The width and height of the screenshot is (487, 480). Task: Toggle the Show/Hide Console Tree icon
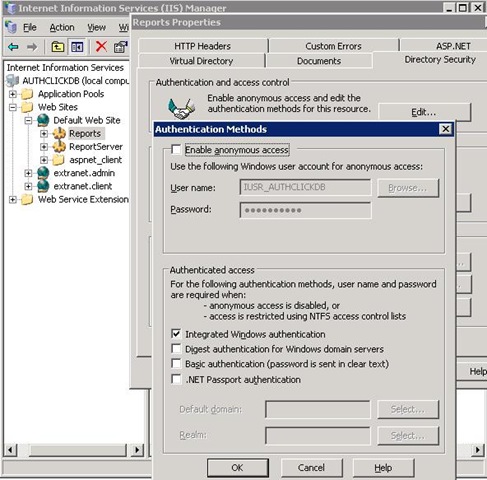coord(77,47)
